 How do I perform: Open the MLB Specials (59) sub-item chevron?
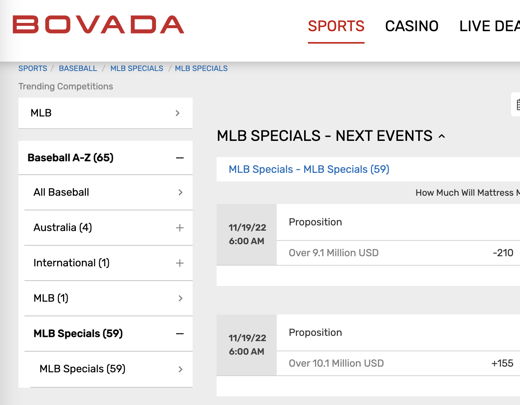[x=180, y=369]
